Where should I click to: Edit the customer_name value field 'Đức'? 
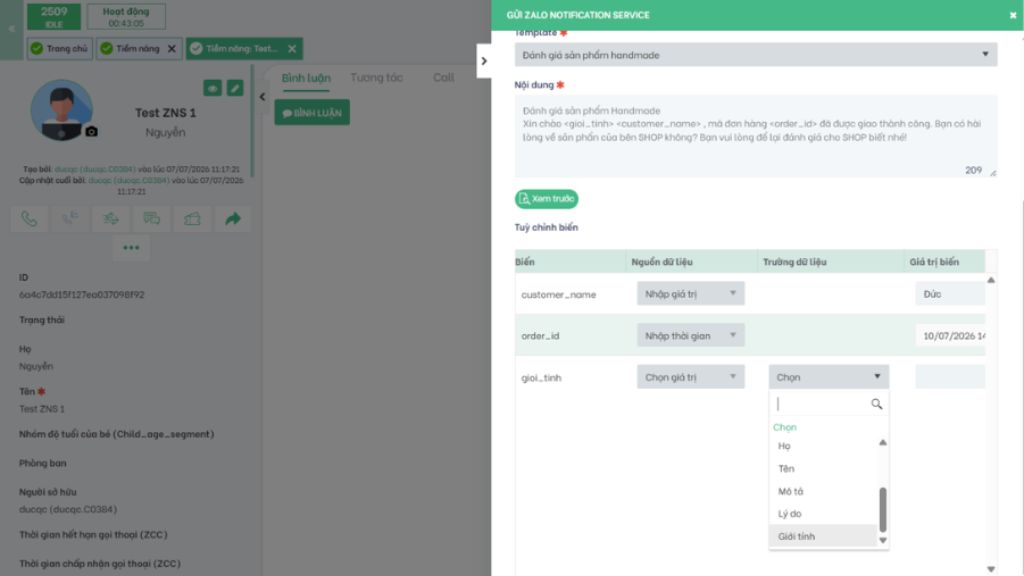pyautogui.click(x=950, y=294)
